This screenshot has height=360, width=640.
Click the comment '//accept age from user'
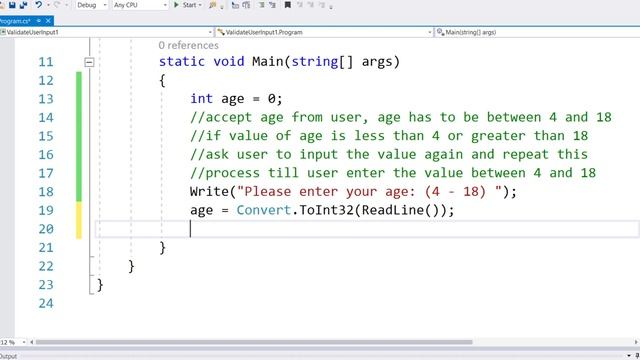click(279, 118)
